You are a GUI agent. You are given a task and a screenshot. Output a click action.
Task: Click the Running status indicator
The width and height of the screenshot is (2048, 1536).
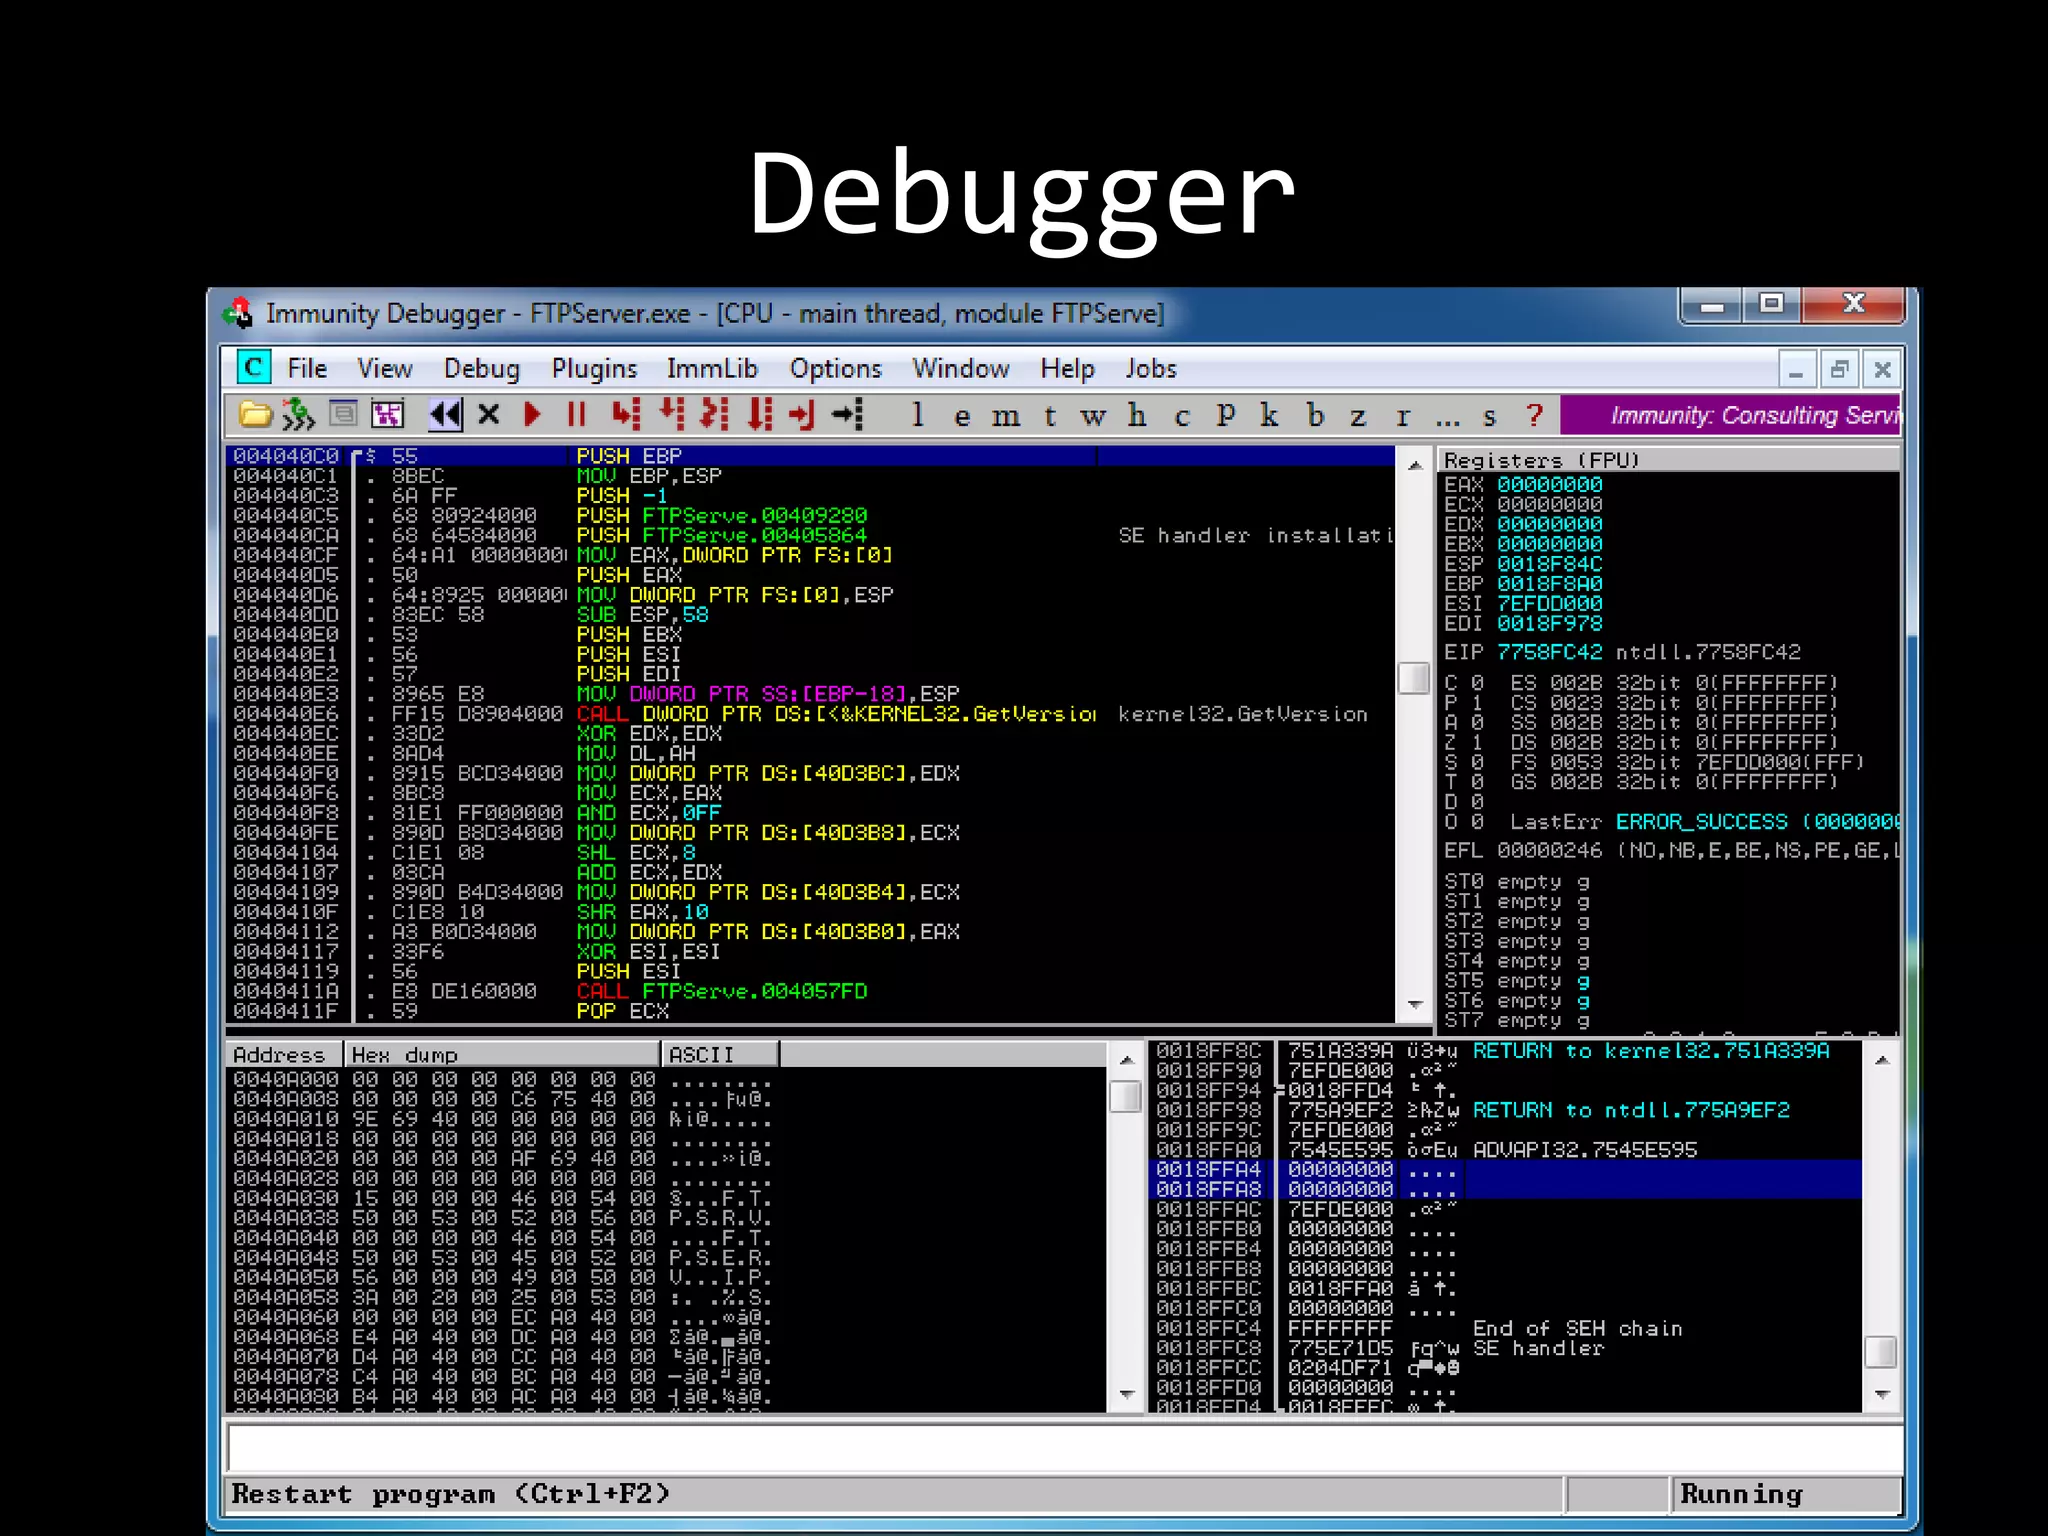pos(1786,1494)
